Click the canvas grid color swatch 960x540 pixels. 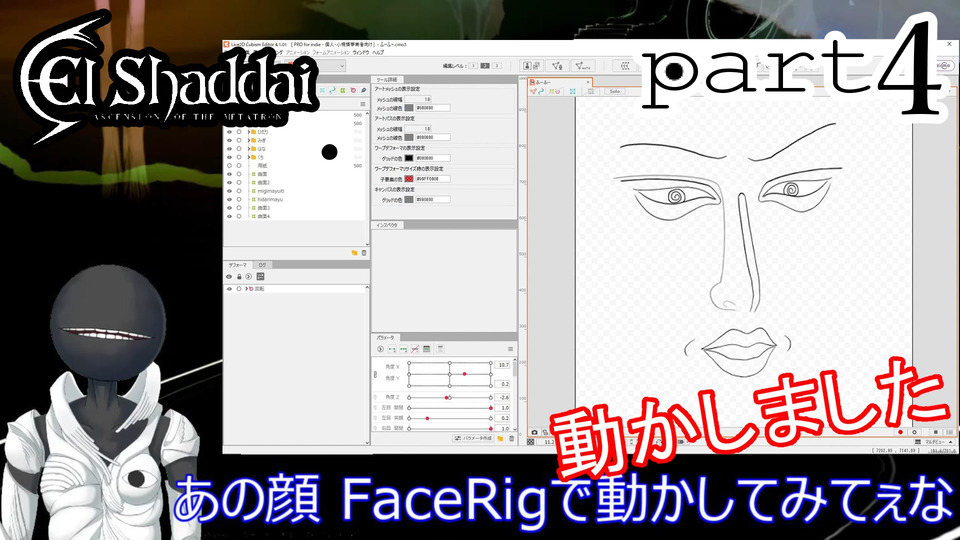[x=408, y=200]
